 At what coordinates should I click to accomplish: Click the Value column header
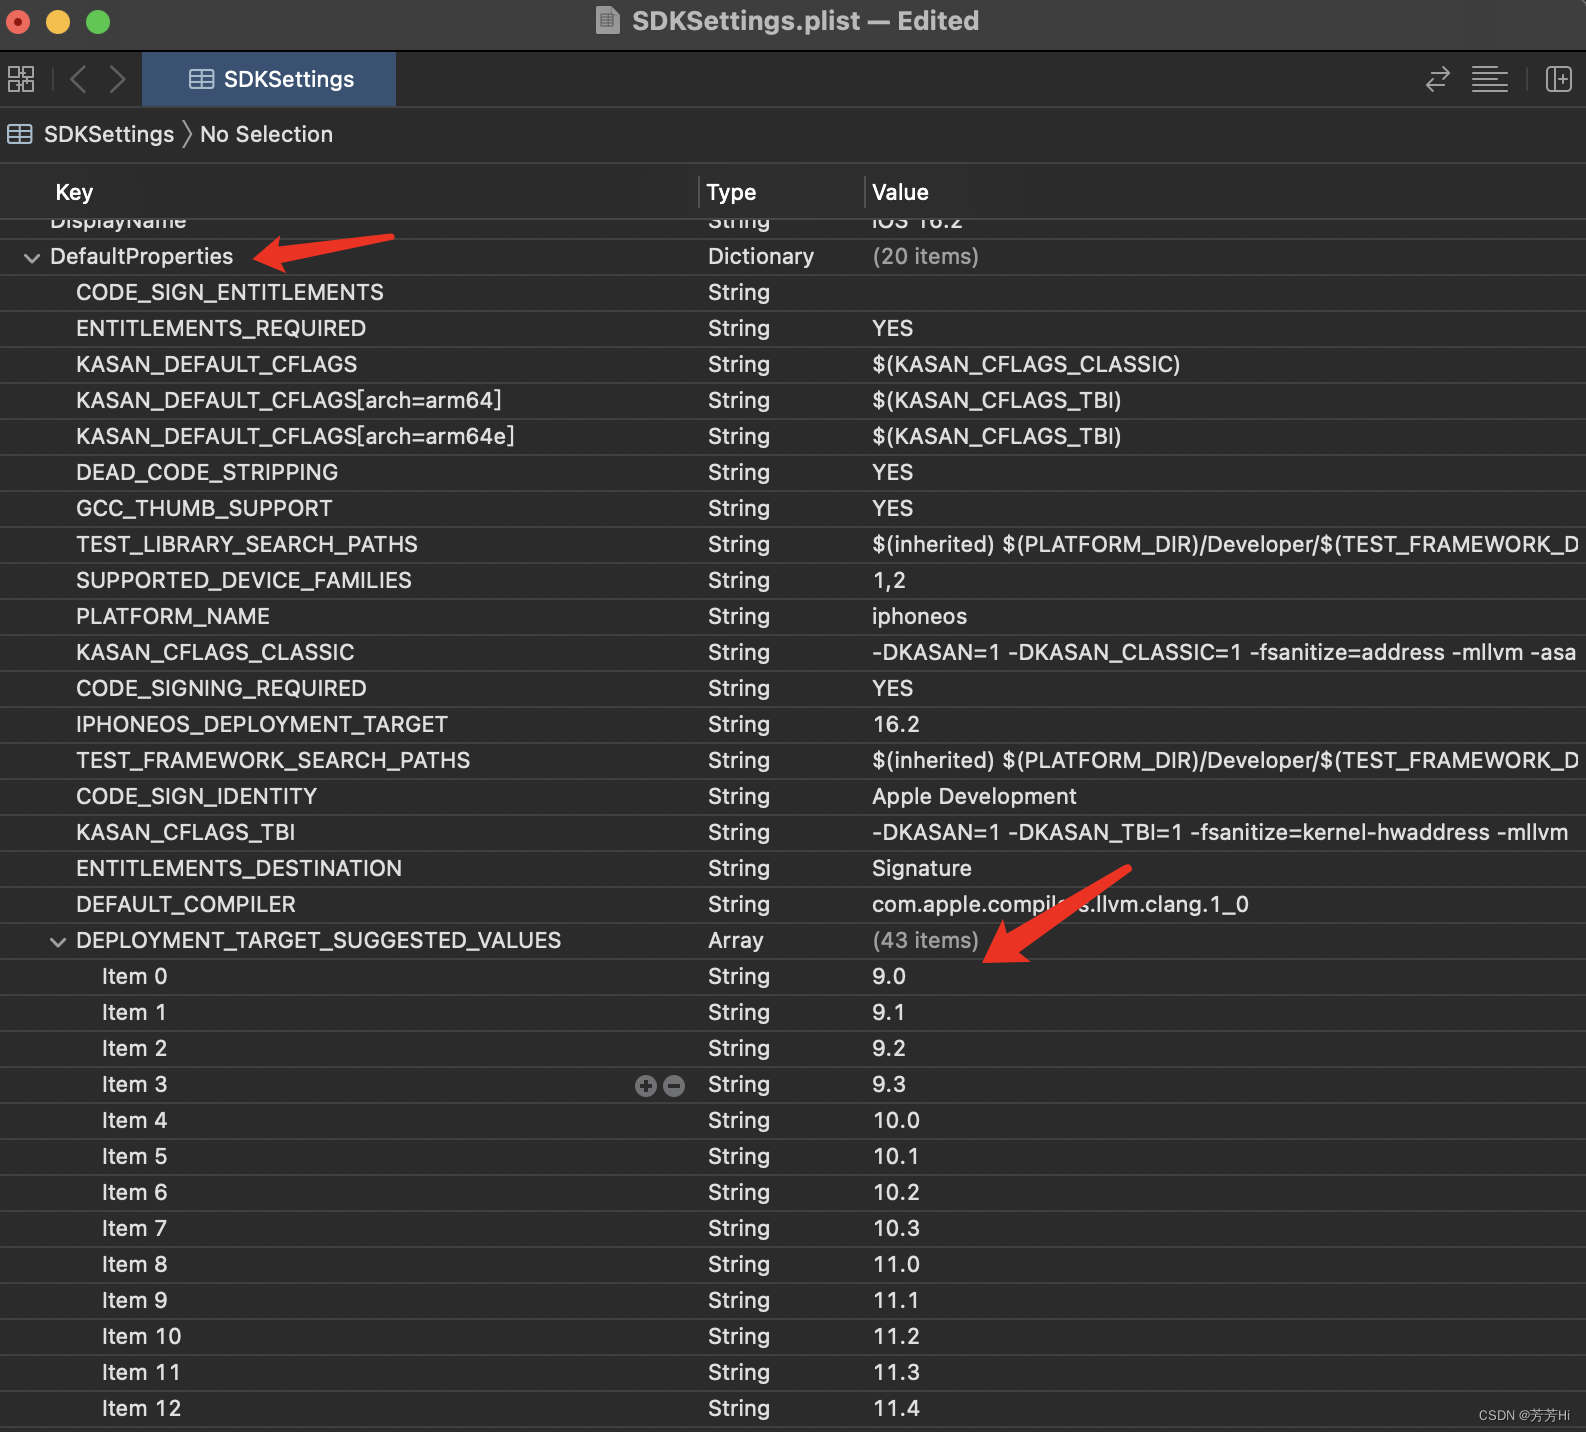click(x=900, y=192)
